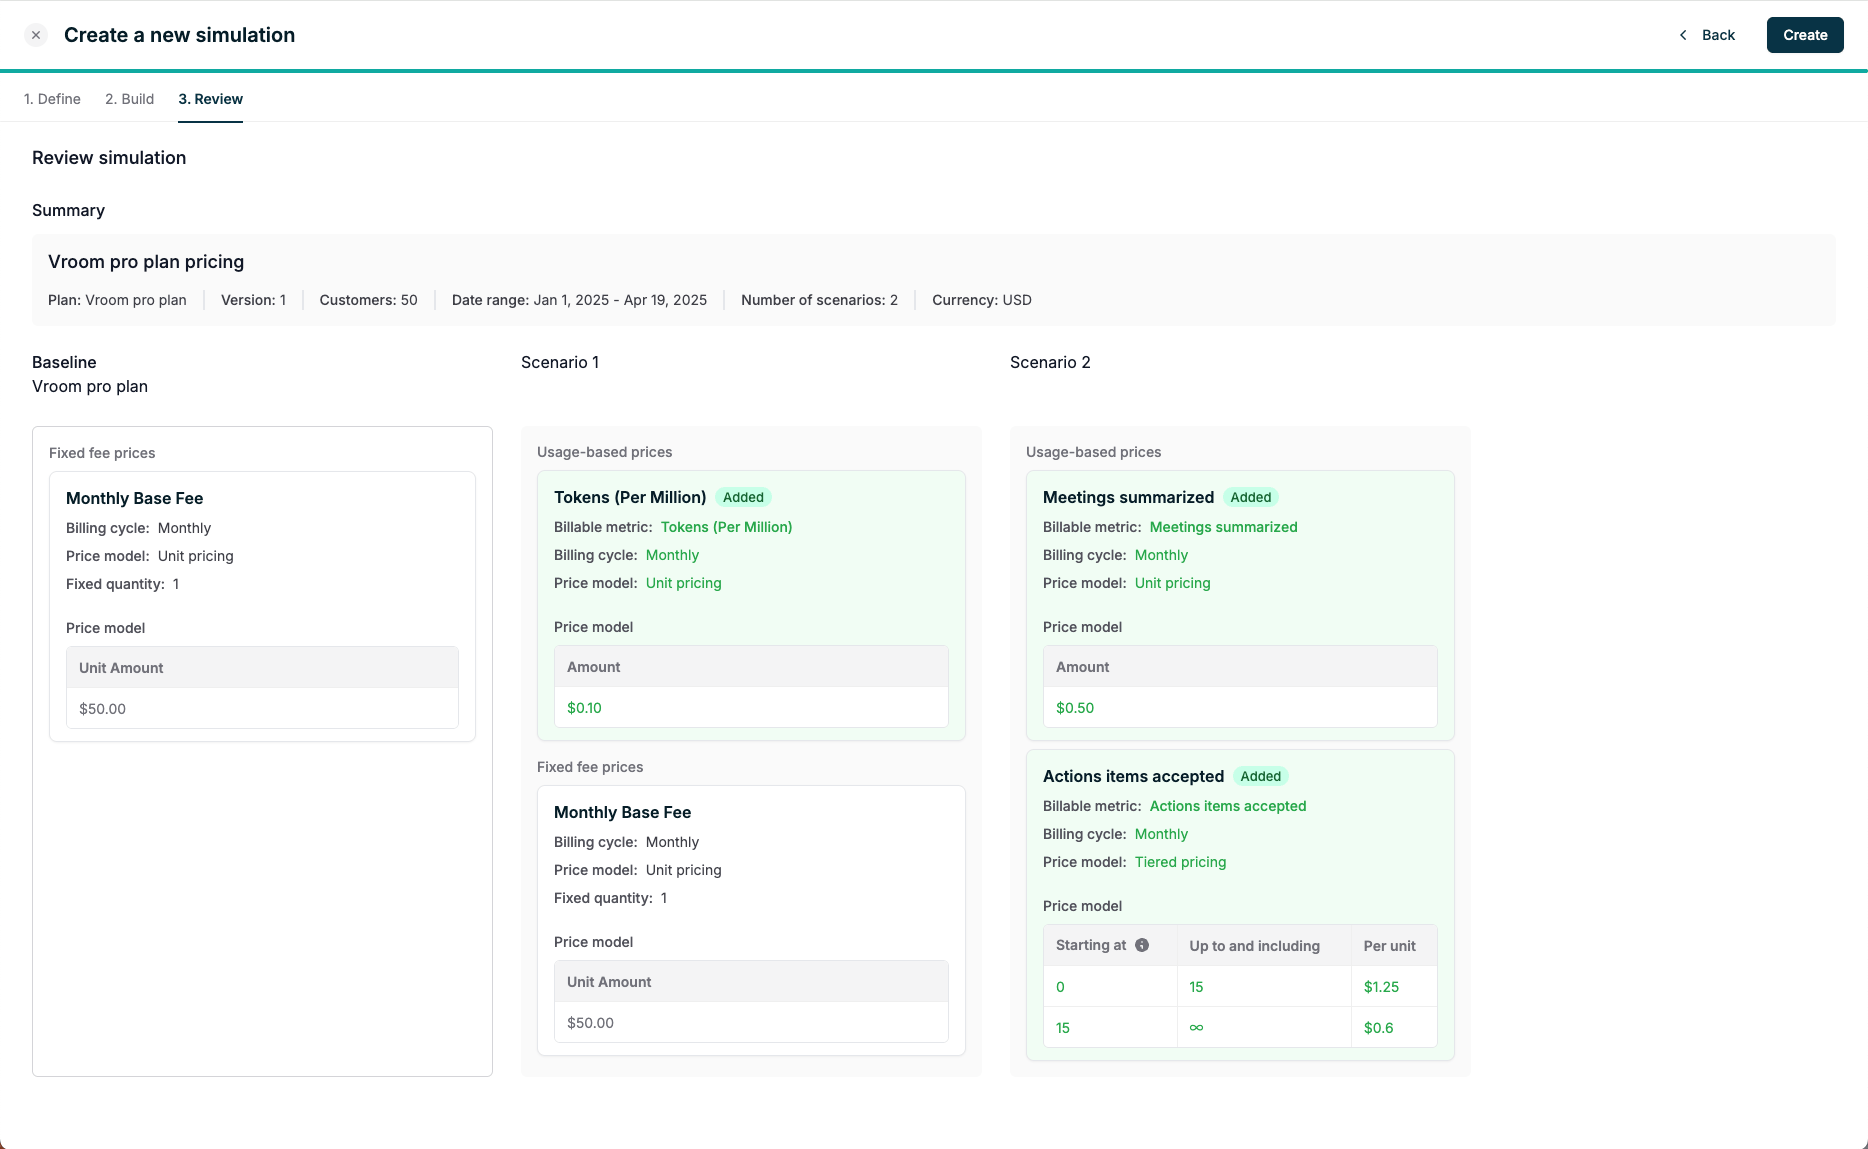This screenshot has height=1149, width=1868.
Task: Close the simulation dialog with X icon
Action: 36,35
